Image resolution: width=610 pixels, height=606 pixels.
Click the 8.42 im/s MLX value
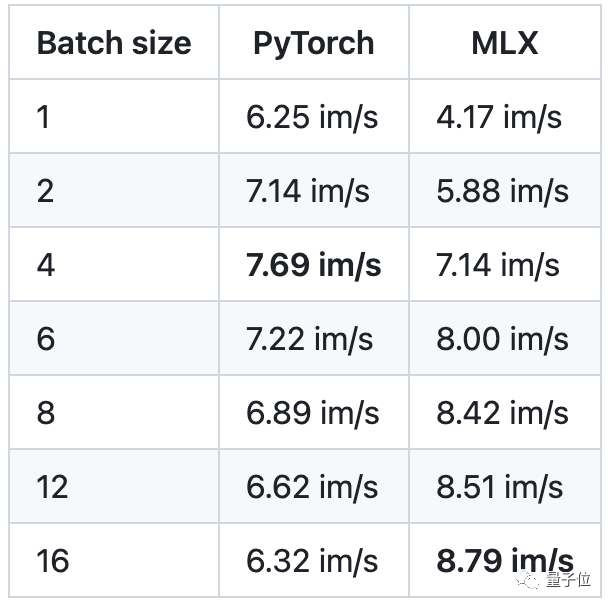click(502, 413)
